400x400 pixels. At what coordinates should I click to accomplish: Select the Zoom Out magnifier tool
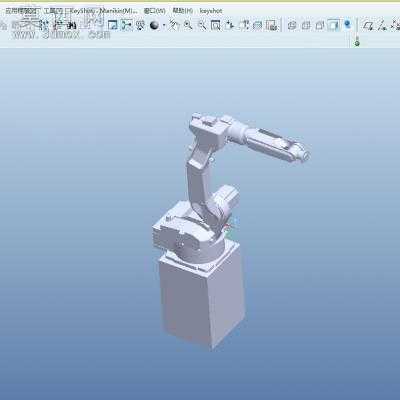[202, 25]
